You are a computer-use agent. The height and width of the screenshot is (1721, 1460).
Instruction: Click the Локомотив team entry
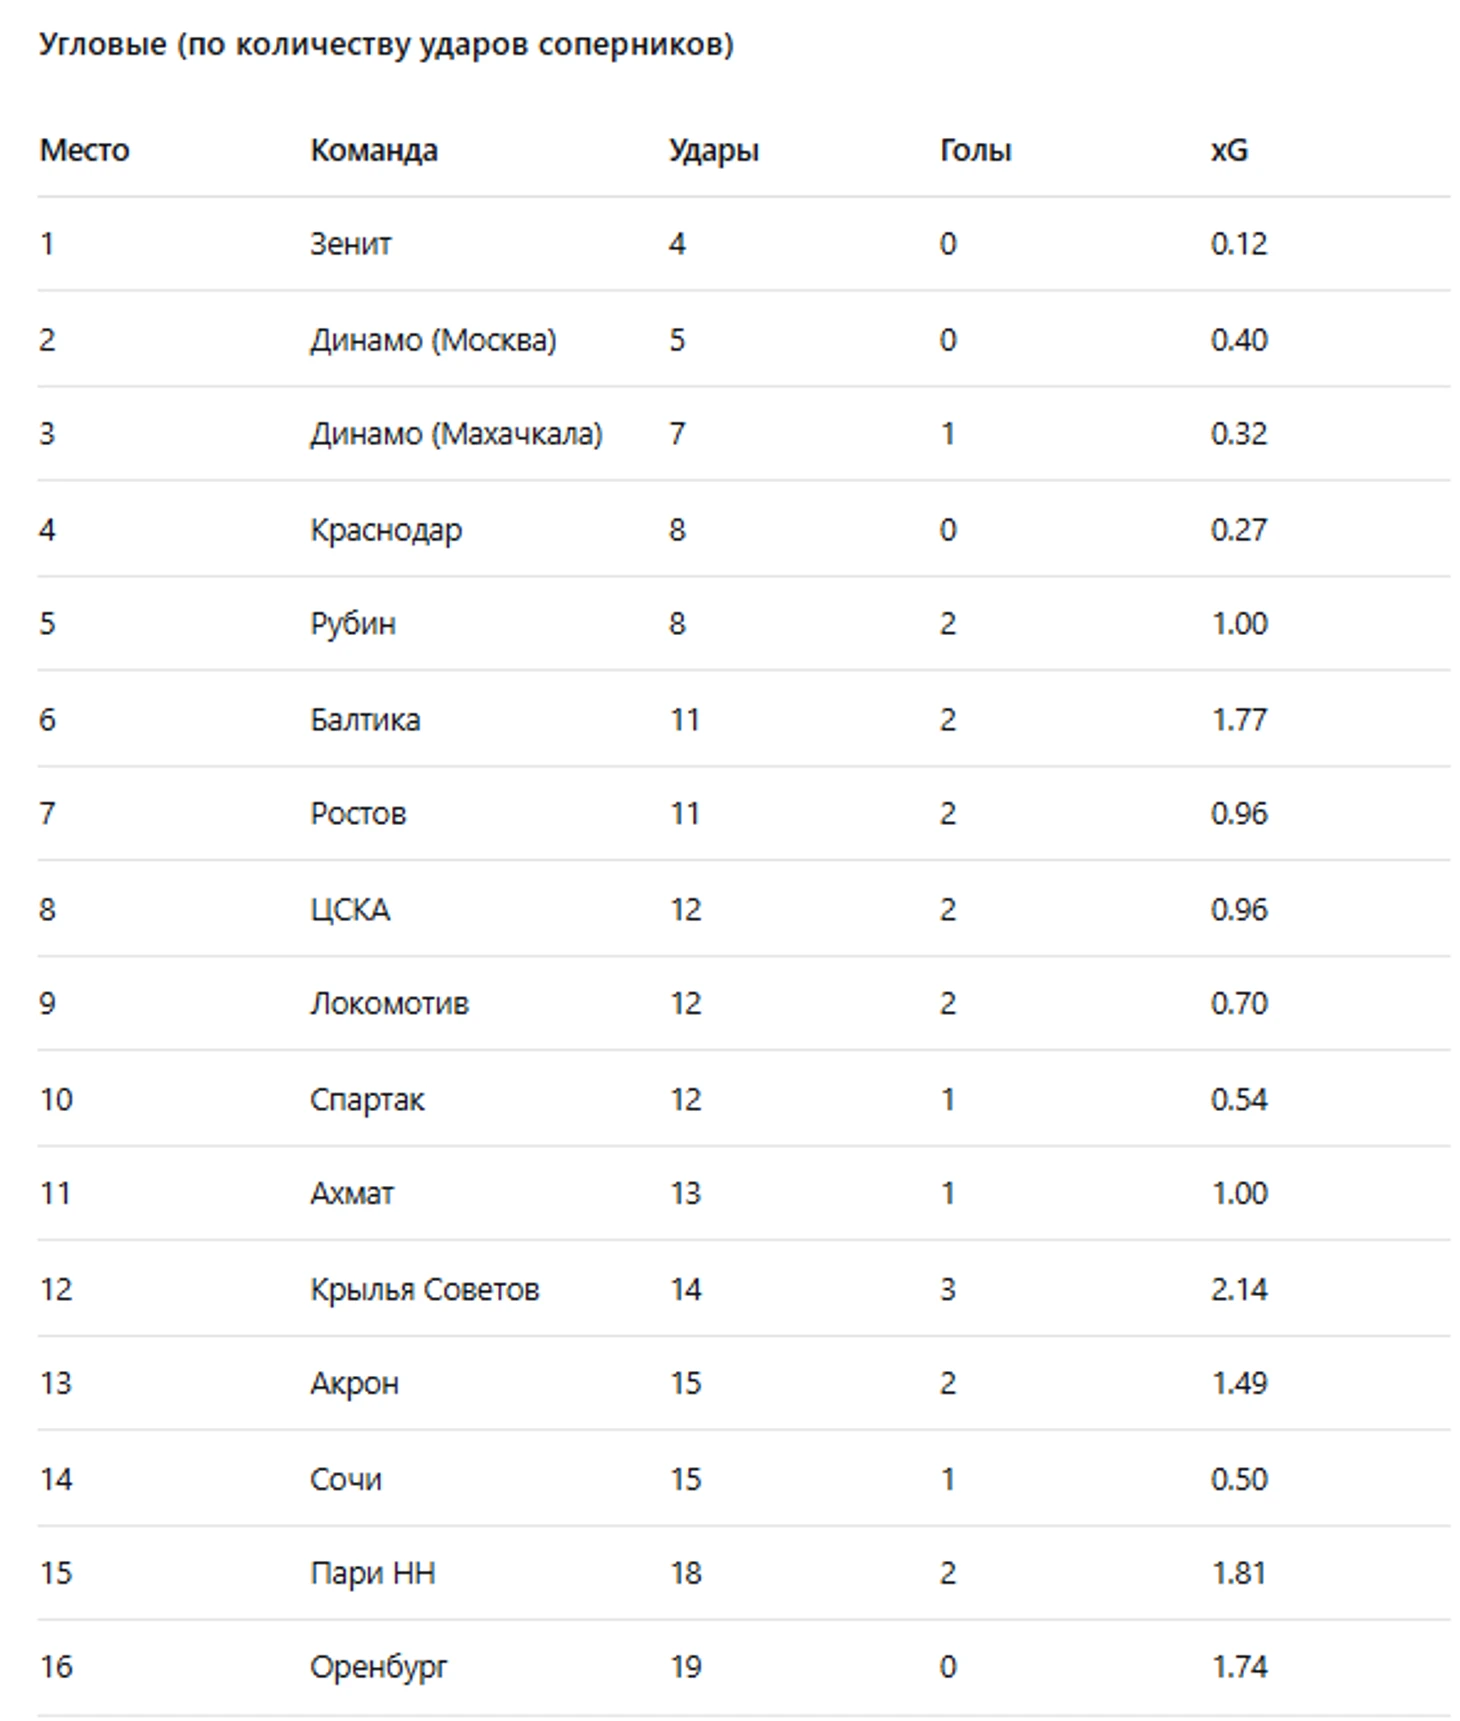point(389,1004)
